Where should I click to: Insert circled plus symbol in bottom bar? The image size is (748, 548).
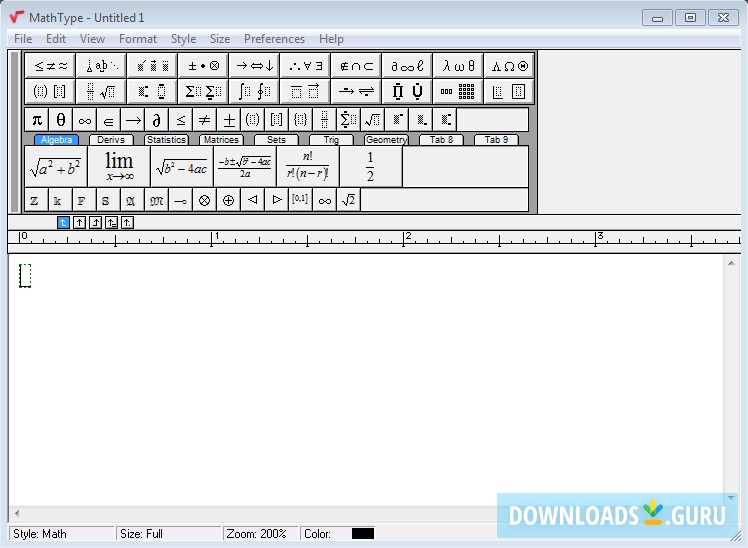coord(229,200)
